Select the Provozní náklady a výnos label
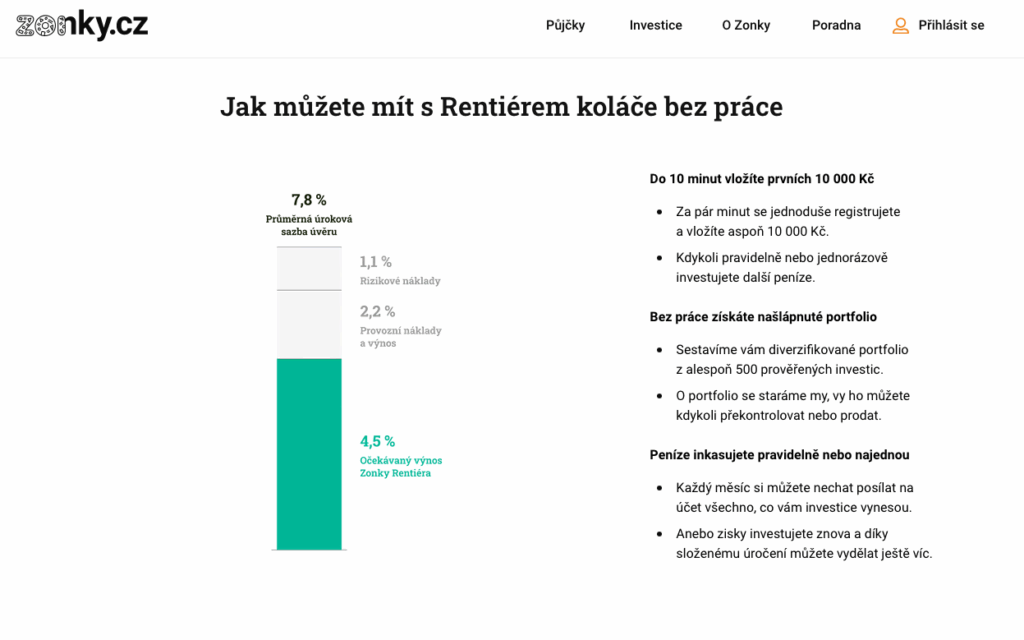 pos(400,337)
